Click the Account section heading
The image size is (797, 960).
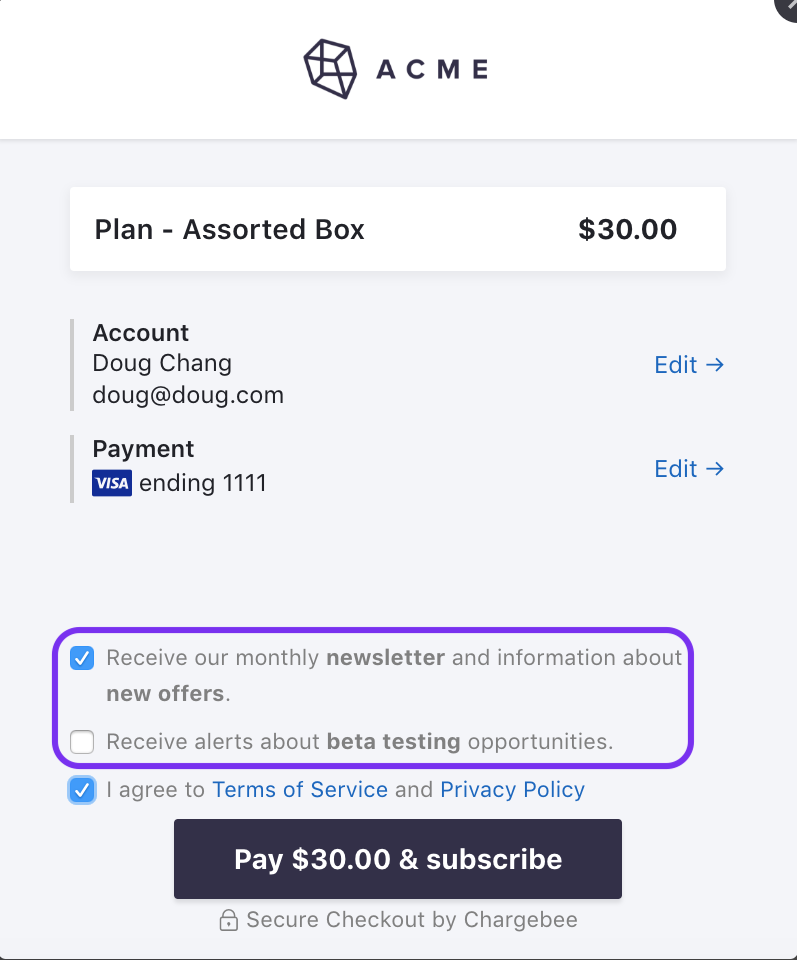(x=141, y=333)
